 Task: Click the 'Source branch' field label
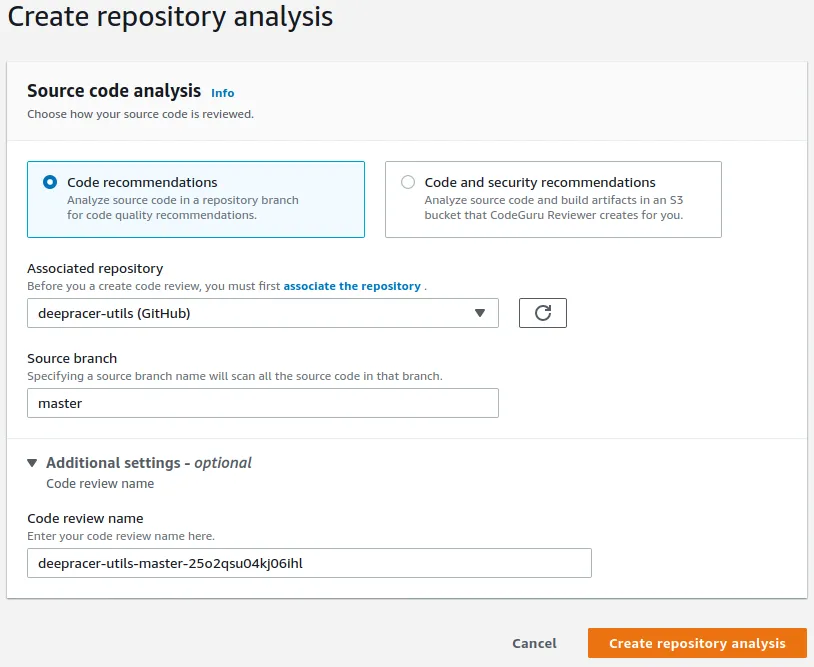72,359
